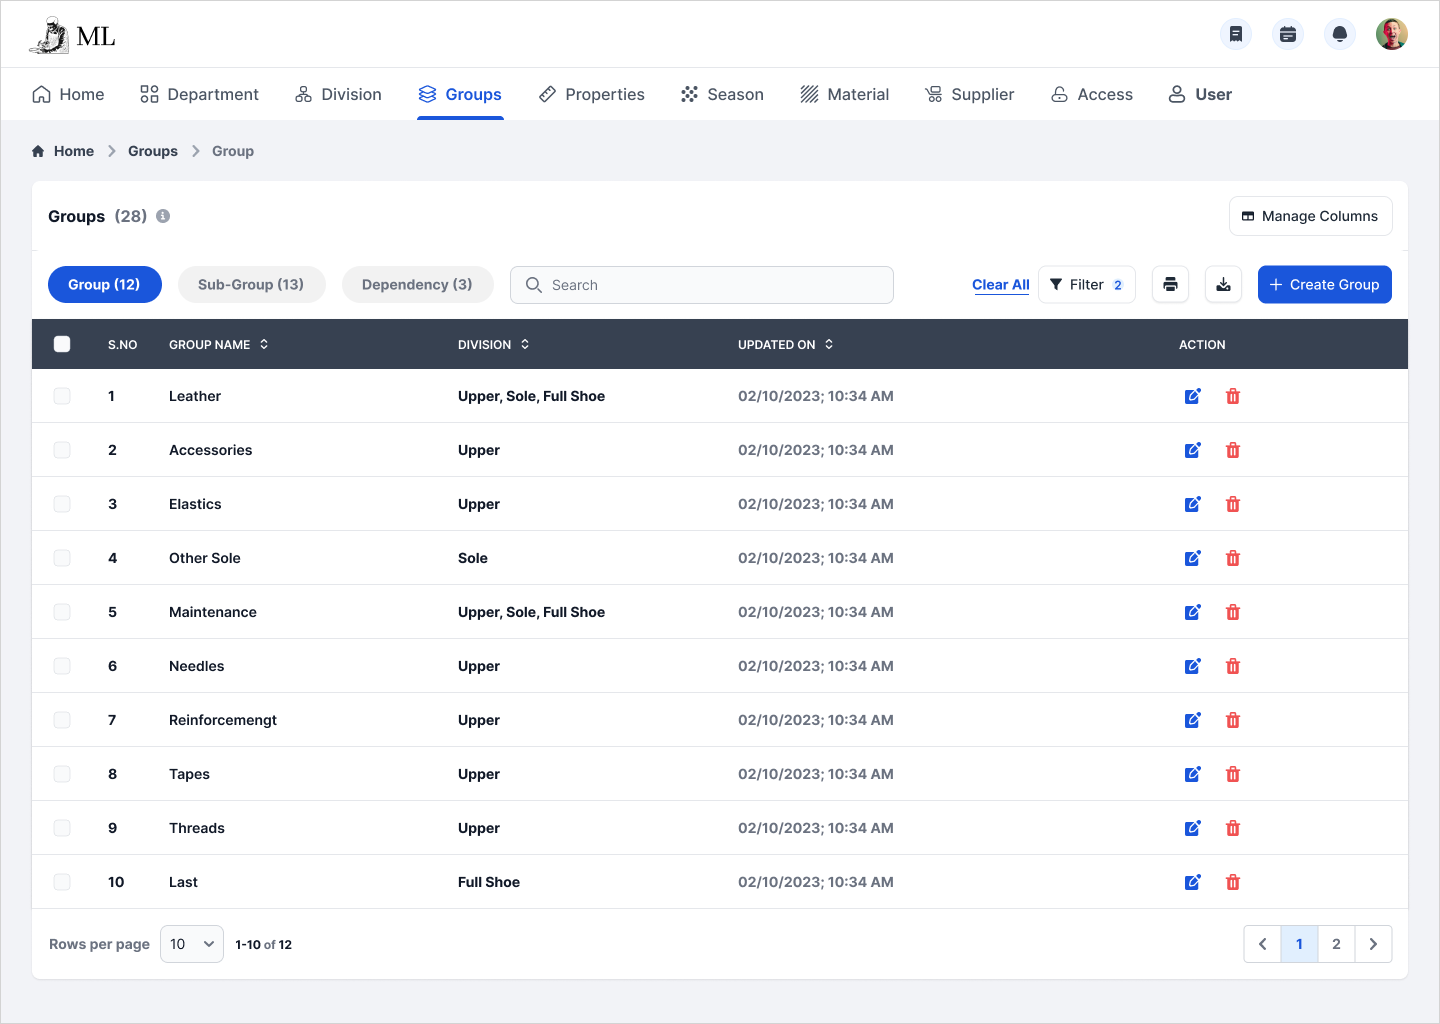
Task: Focus the Search input field
Action: coord(702,285)
